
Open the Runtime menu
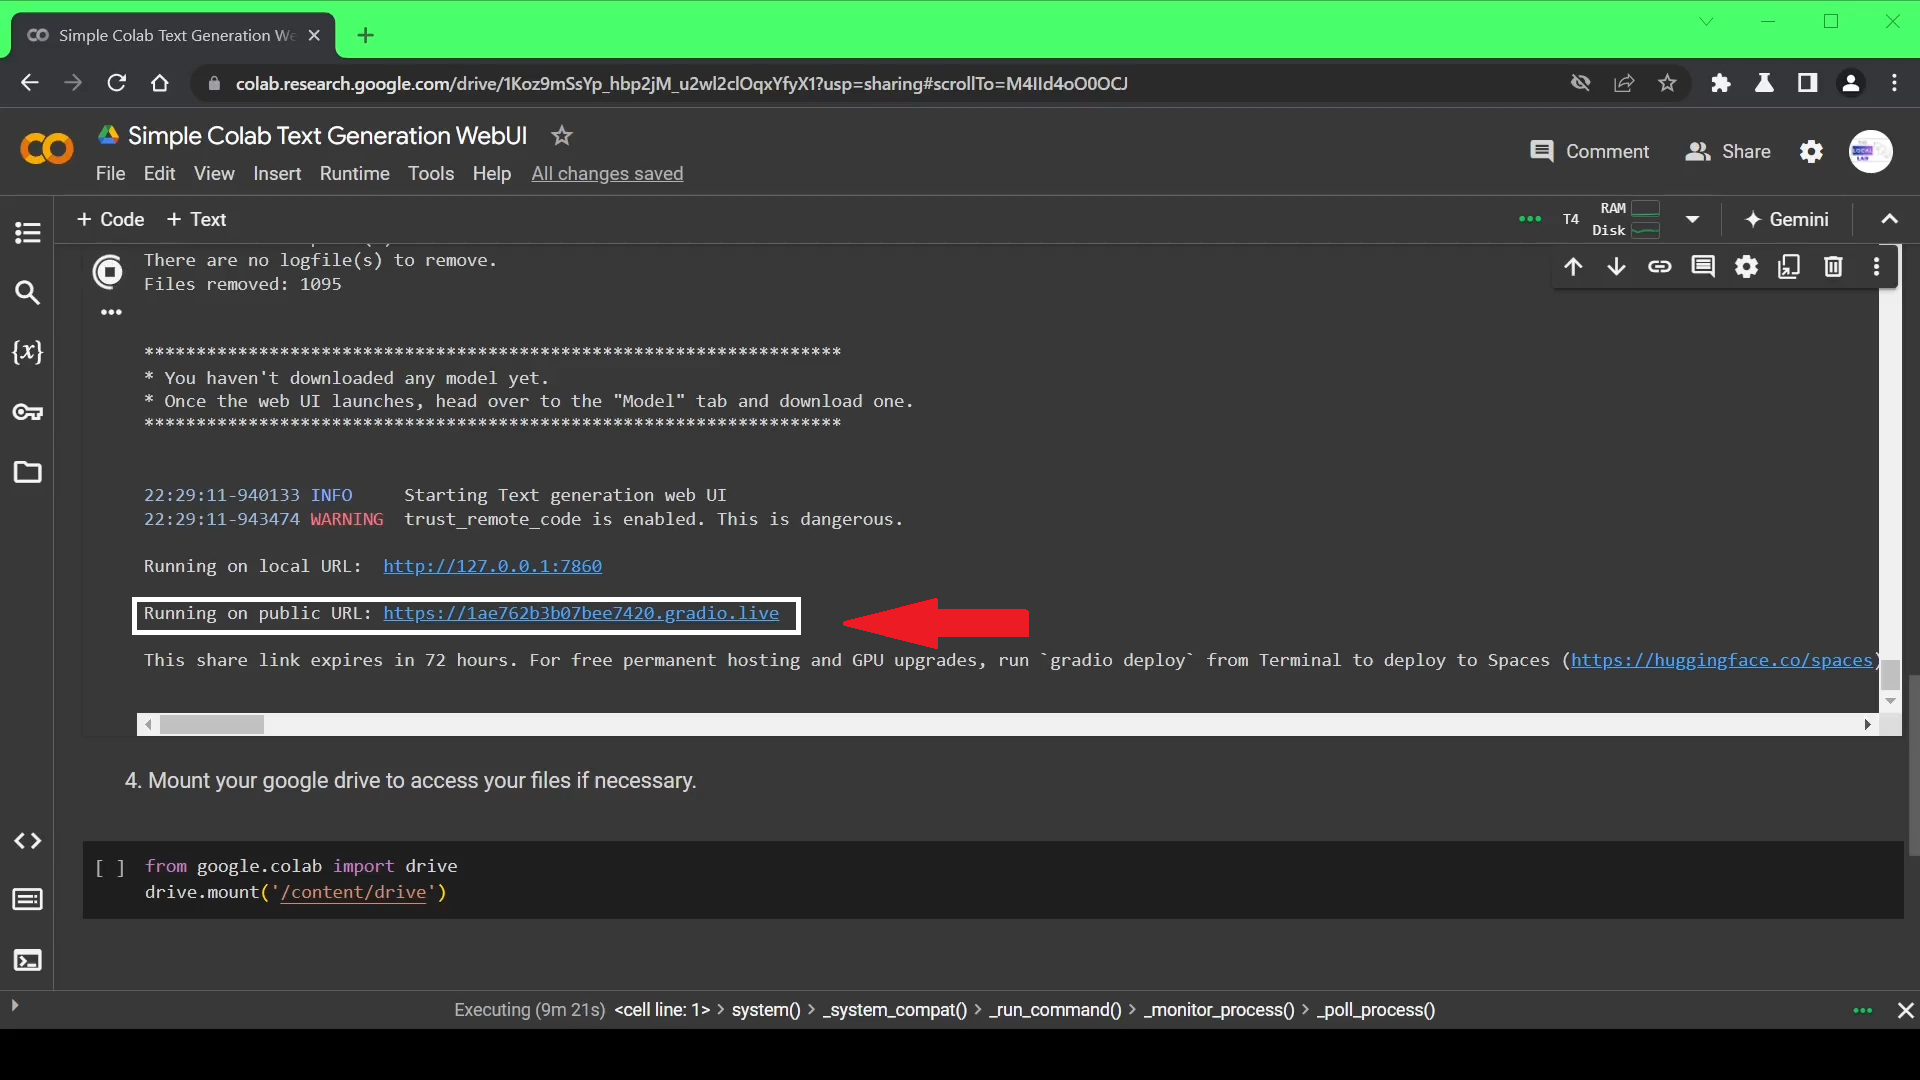click(x=354, y=174)
